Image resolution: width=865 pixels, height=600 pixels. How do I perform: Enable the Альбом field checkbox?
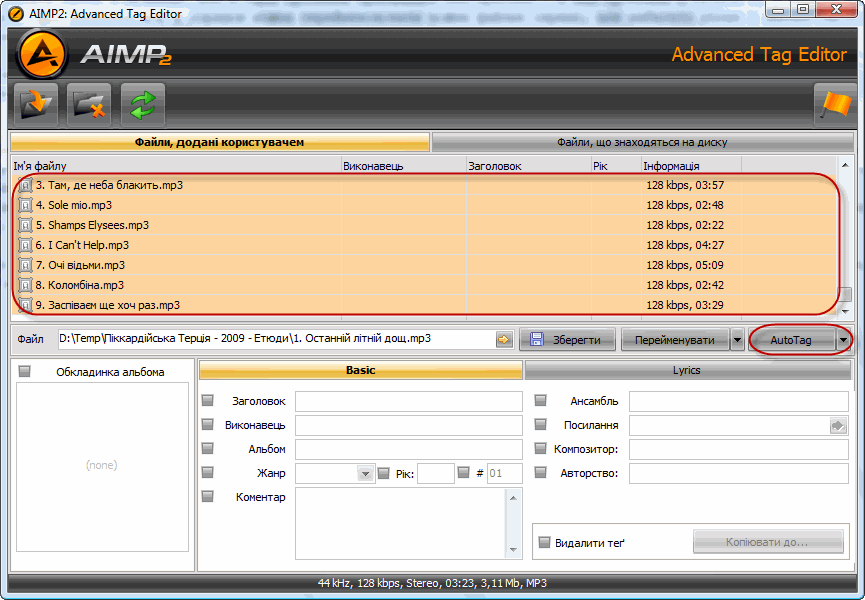207,448
